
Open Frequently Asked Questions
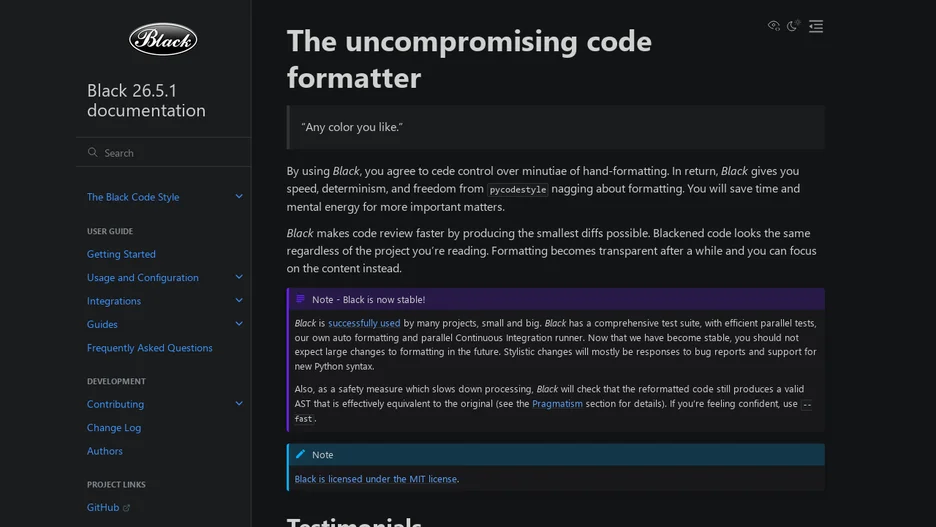tap(150, 347)
